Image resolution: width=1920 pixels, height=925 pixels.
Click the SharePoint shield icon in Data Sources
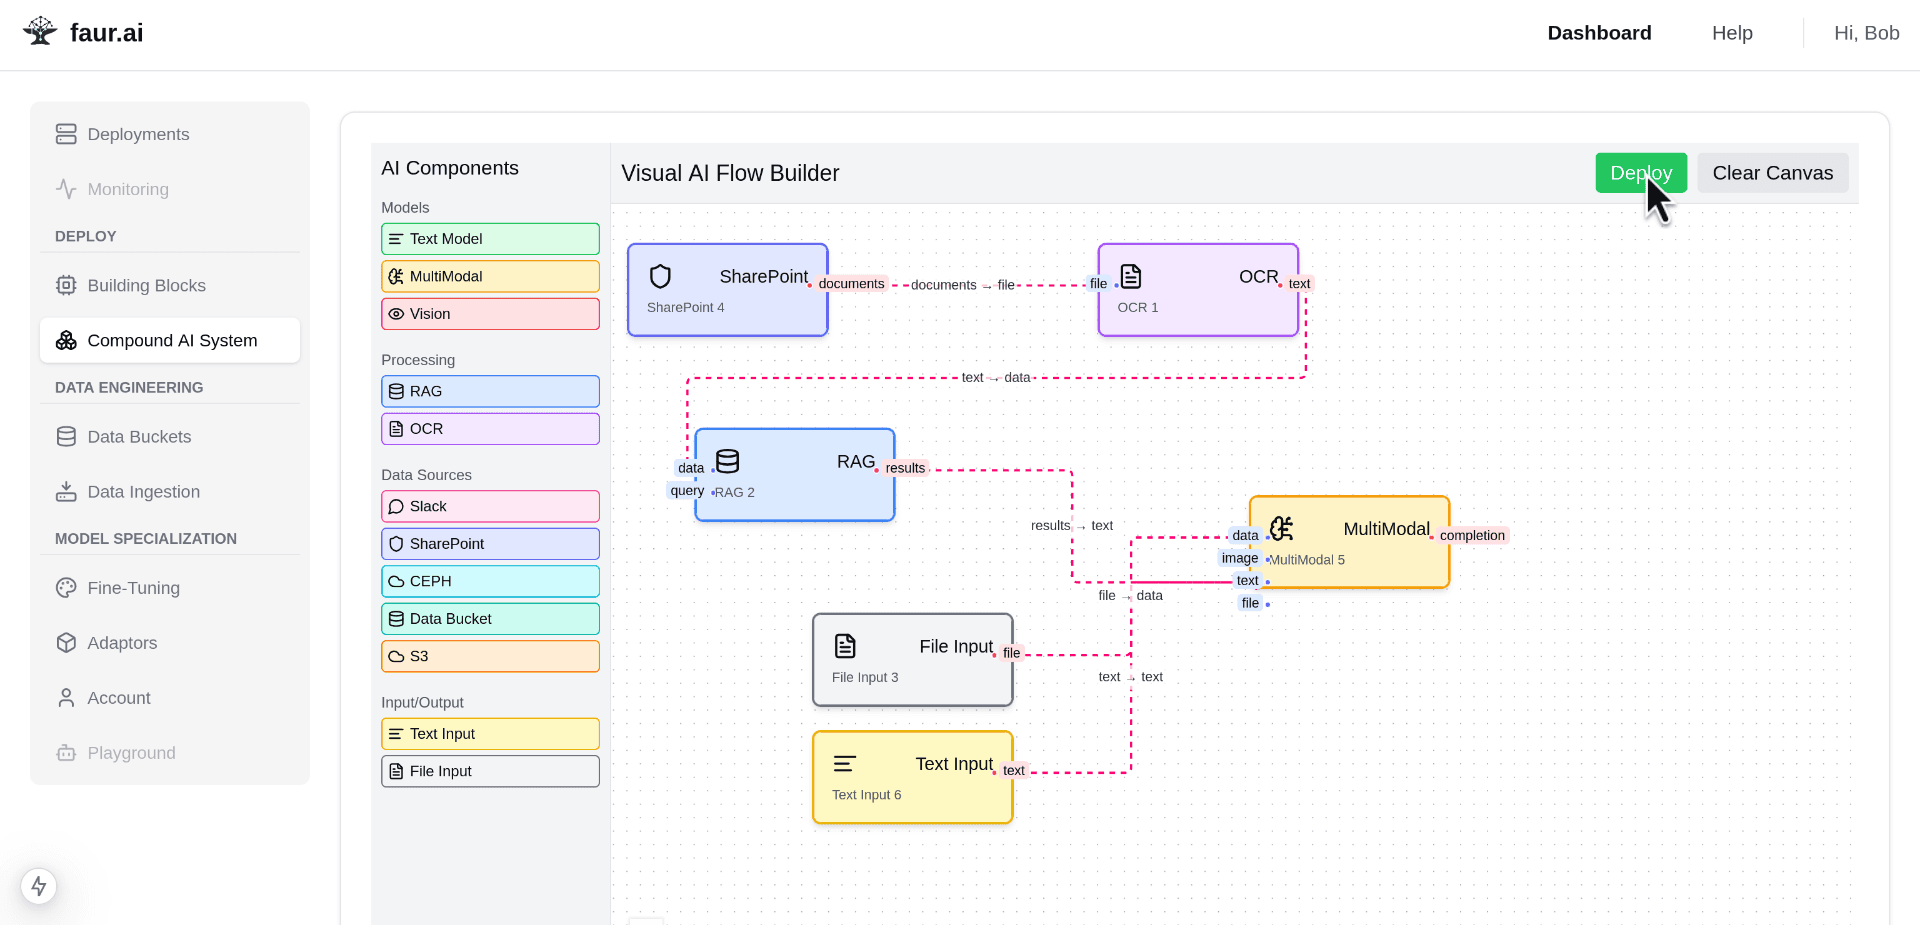click(396, 544)
